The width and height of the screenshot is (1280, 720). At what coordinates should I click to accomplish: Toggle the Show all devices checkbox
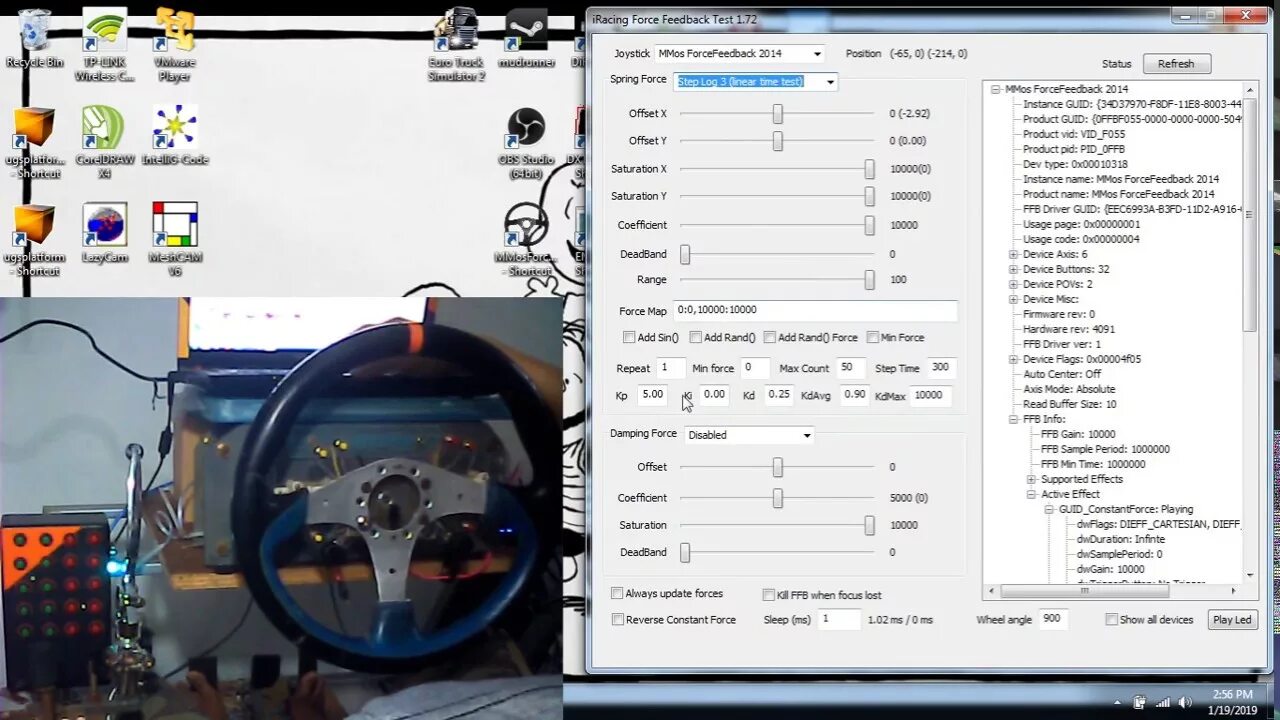coord(1111,619)
